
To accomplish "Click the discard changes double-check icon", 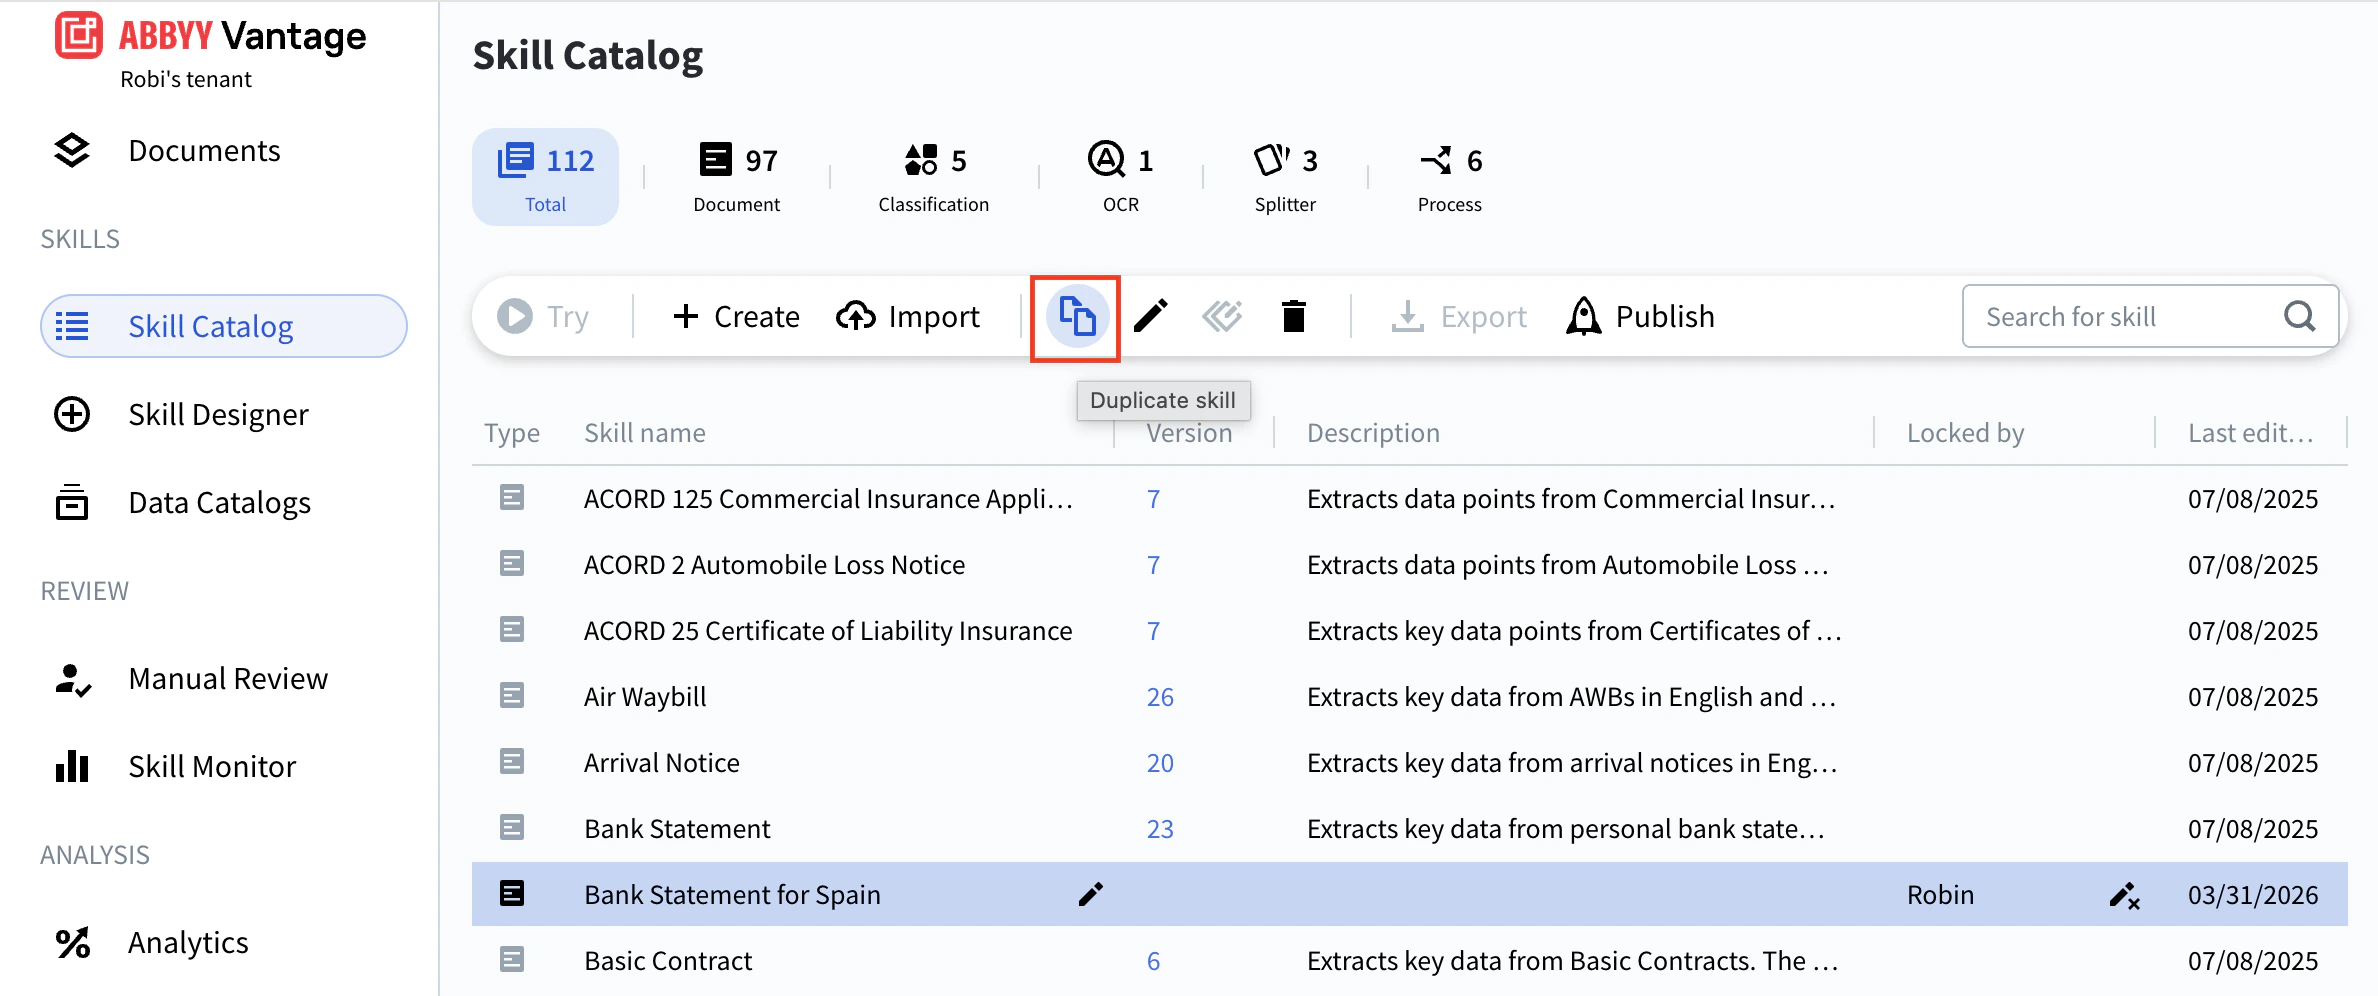I will (x=1222, y=316).
